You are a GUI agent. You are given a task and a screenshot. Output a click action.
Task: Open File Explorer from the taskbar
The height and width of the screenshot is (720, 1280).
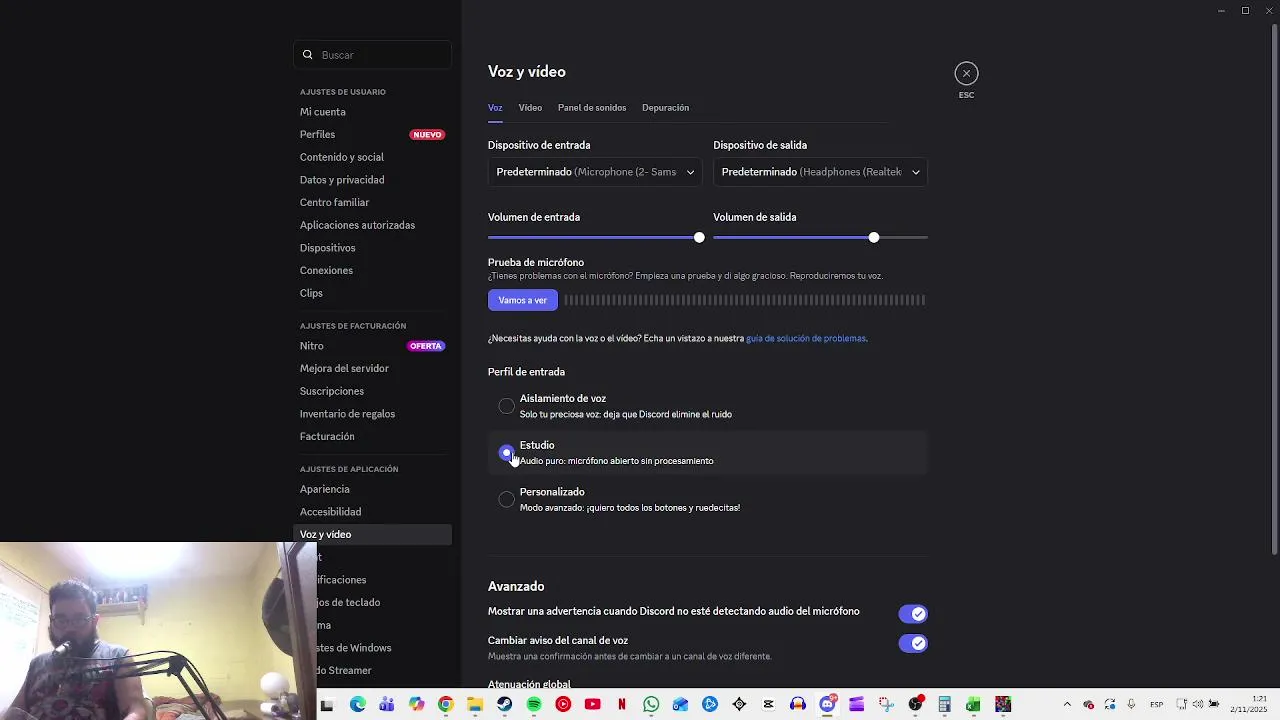(x=475, y=705)
